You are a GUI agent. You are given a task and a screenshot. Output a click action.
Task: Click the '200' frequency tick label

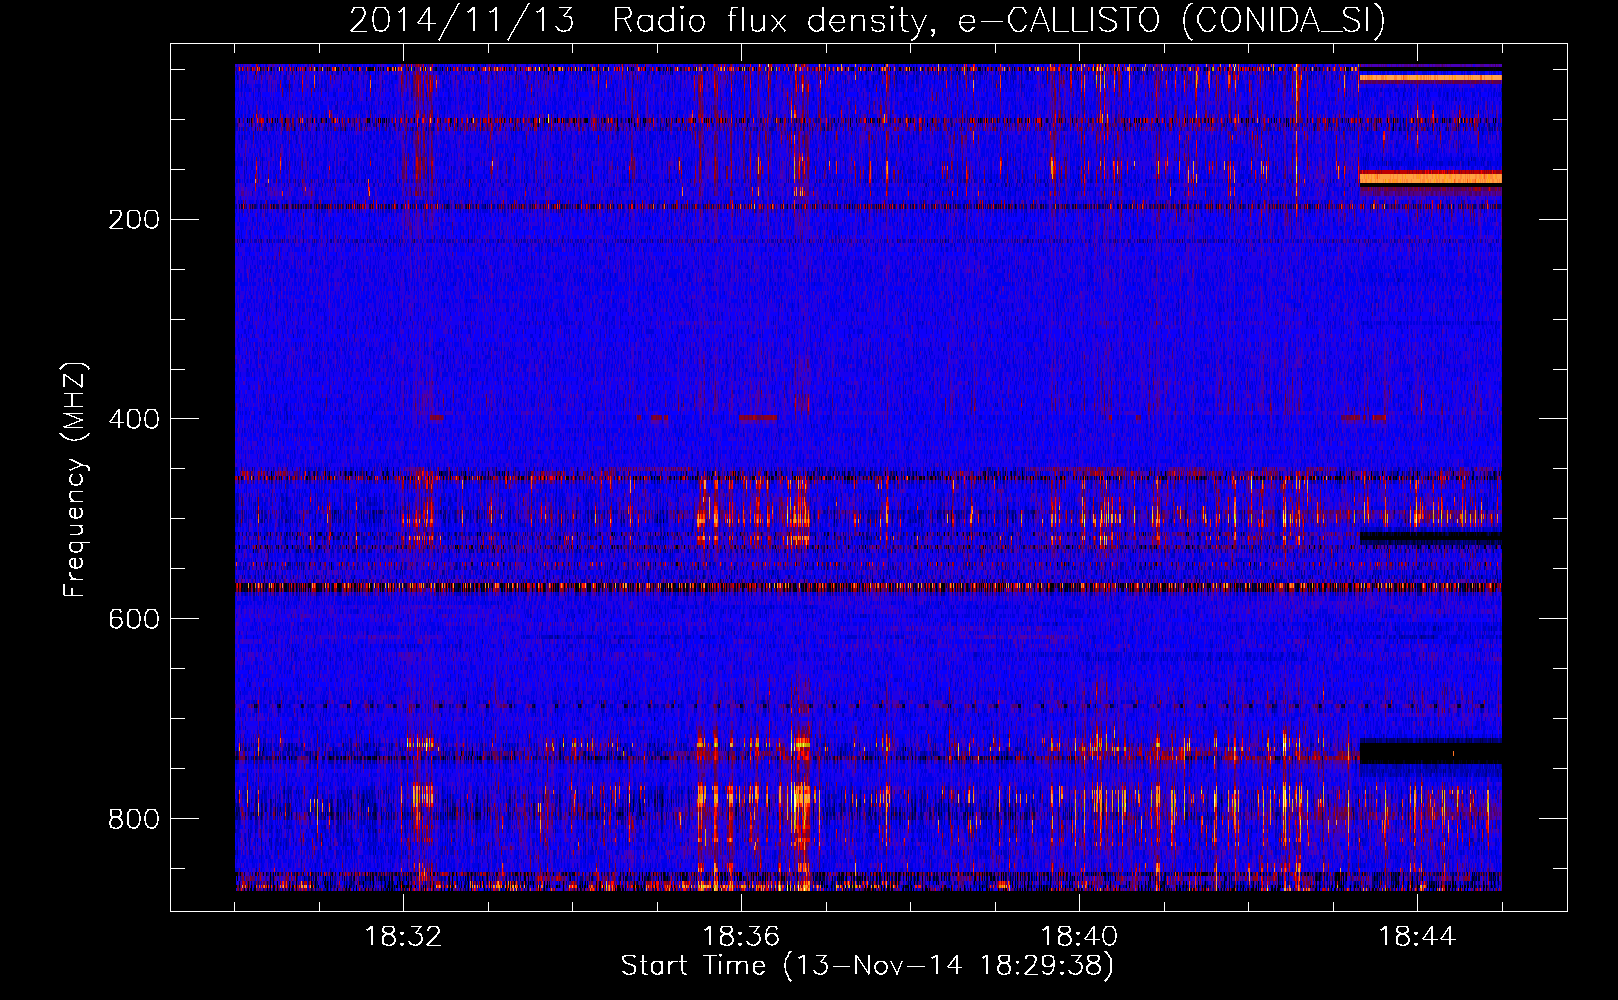point(134,220)
